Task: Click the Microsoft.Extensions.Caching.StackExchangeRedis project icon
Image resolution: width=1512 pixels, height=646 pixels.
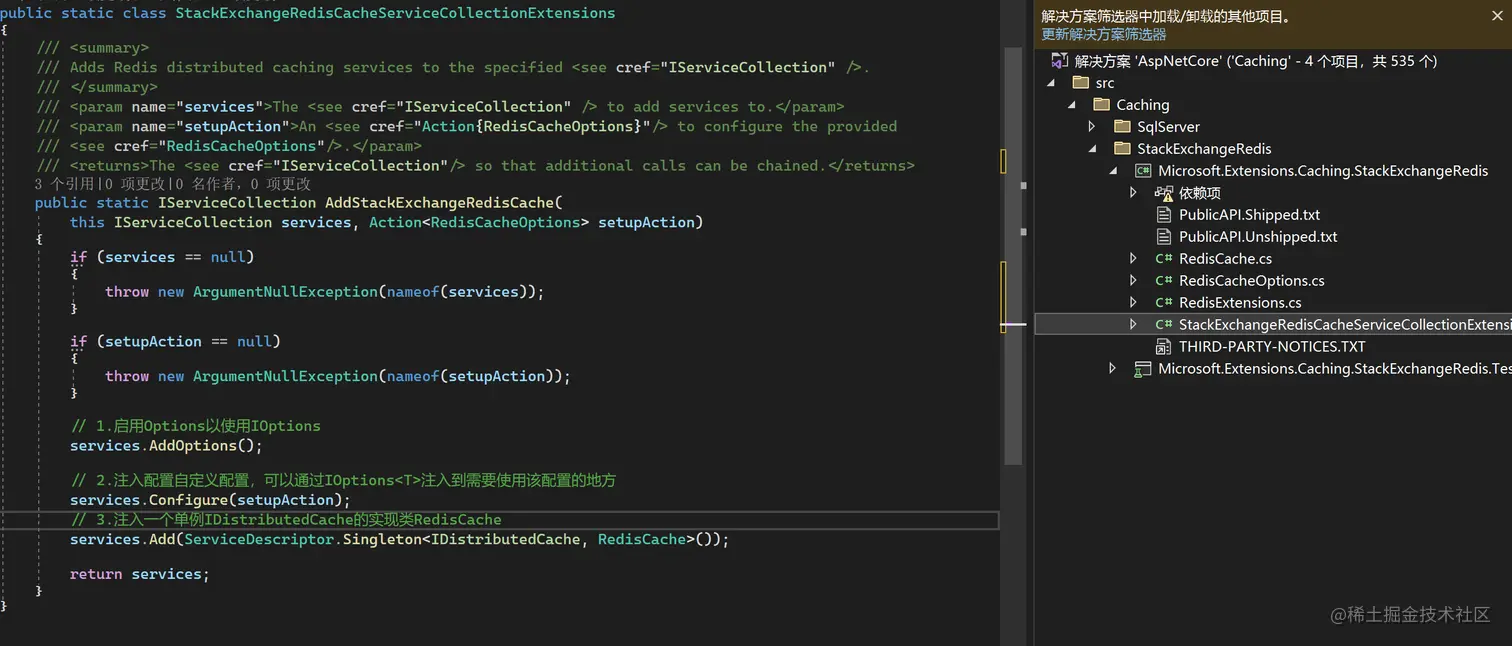Action: pyautogui.click(x=1142, y=171)
